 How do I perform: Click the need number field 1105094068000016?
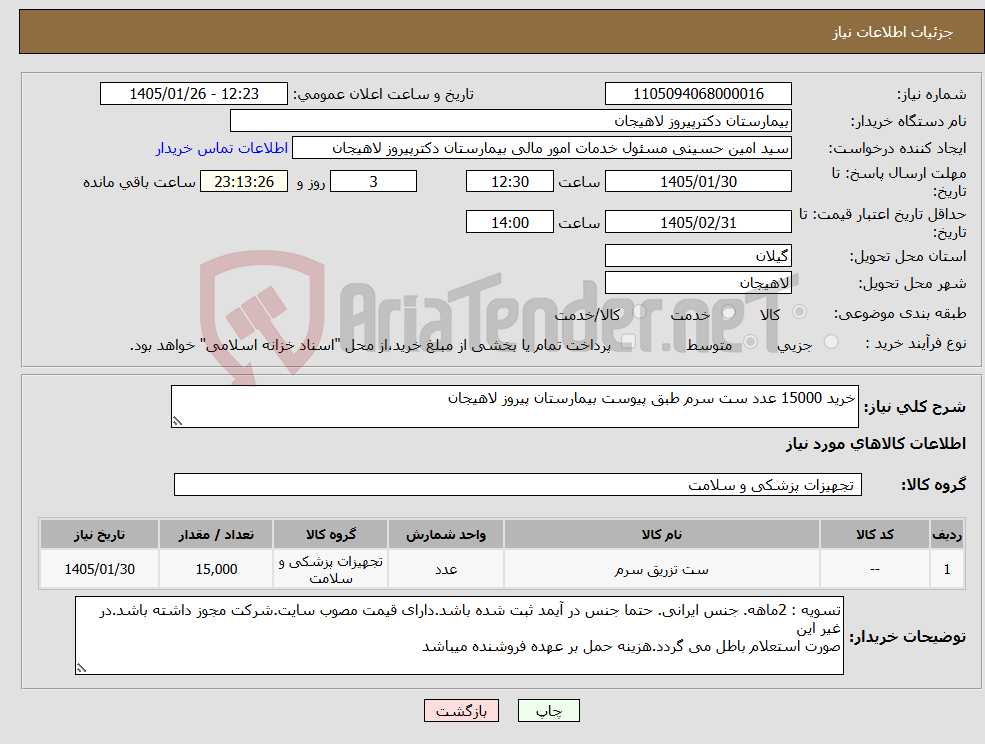pos(698,94)
